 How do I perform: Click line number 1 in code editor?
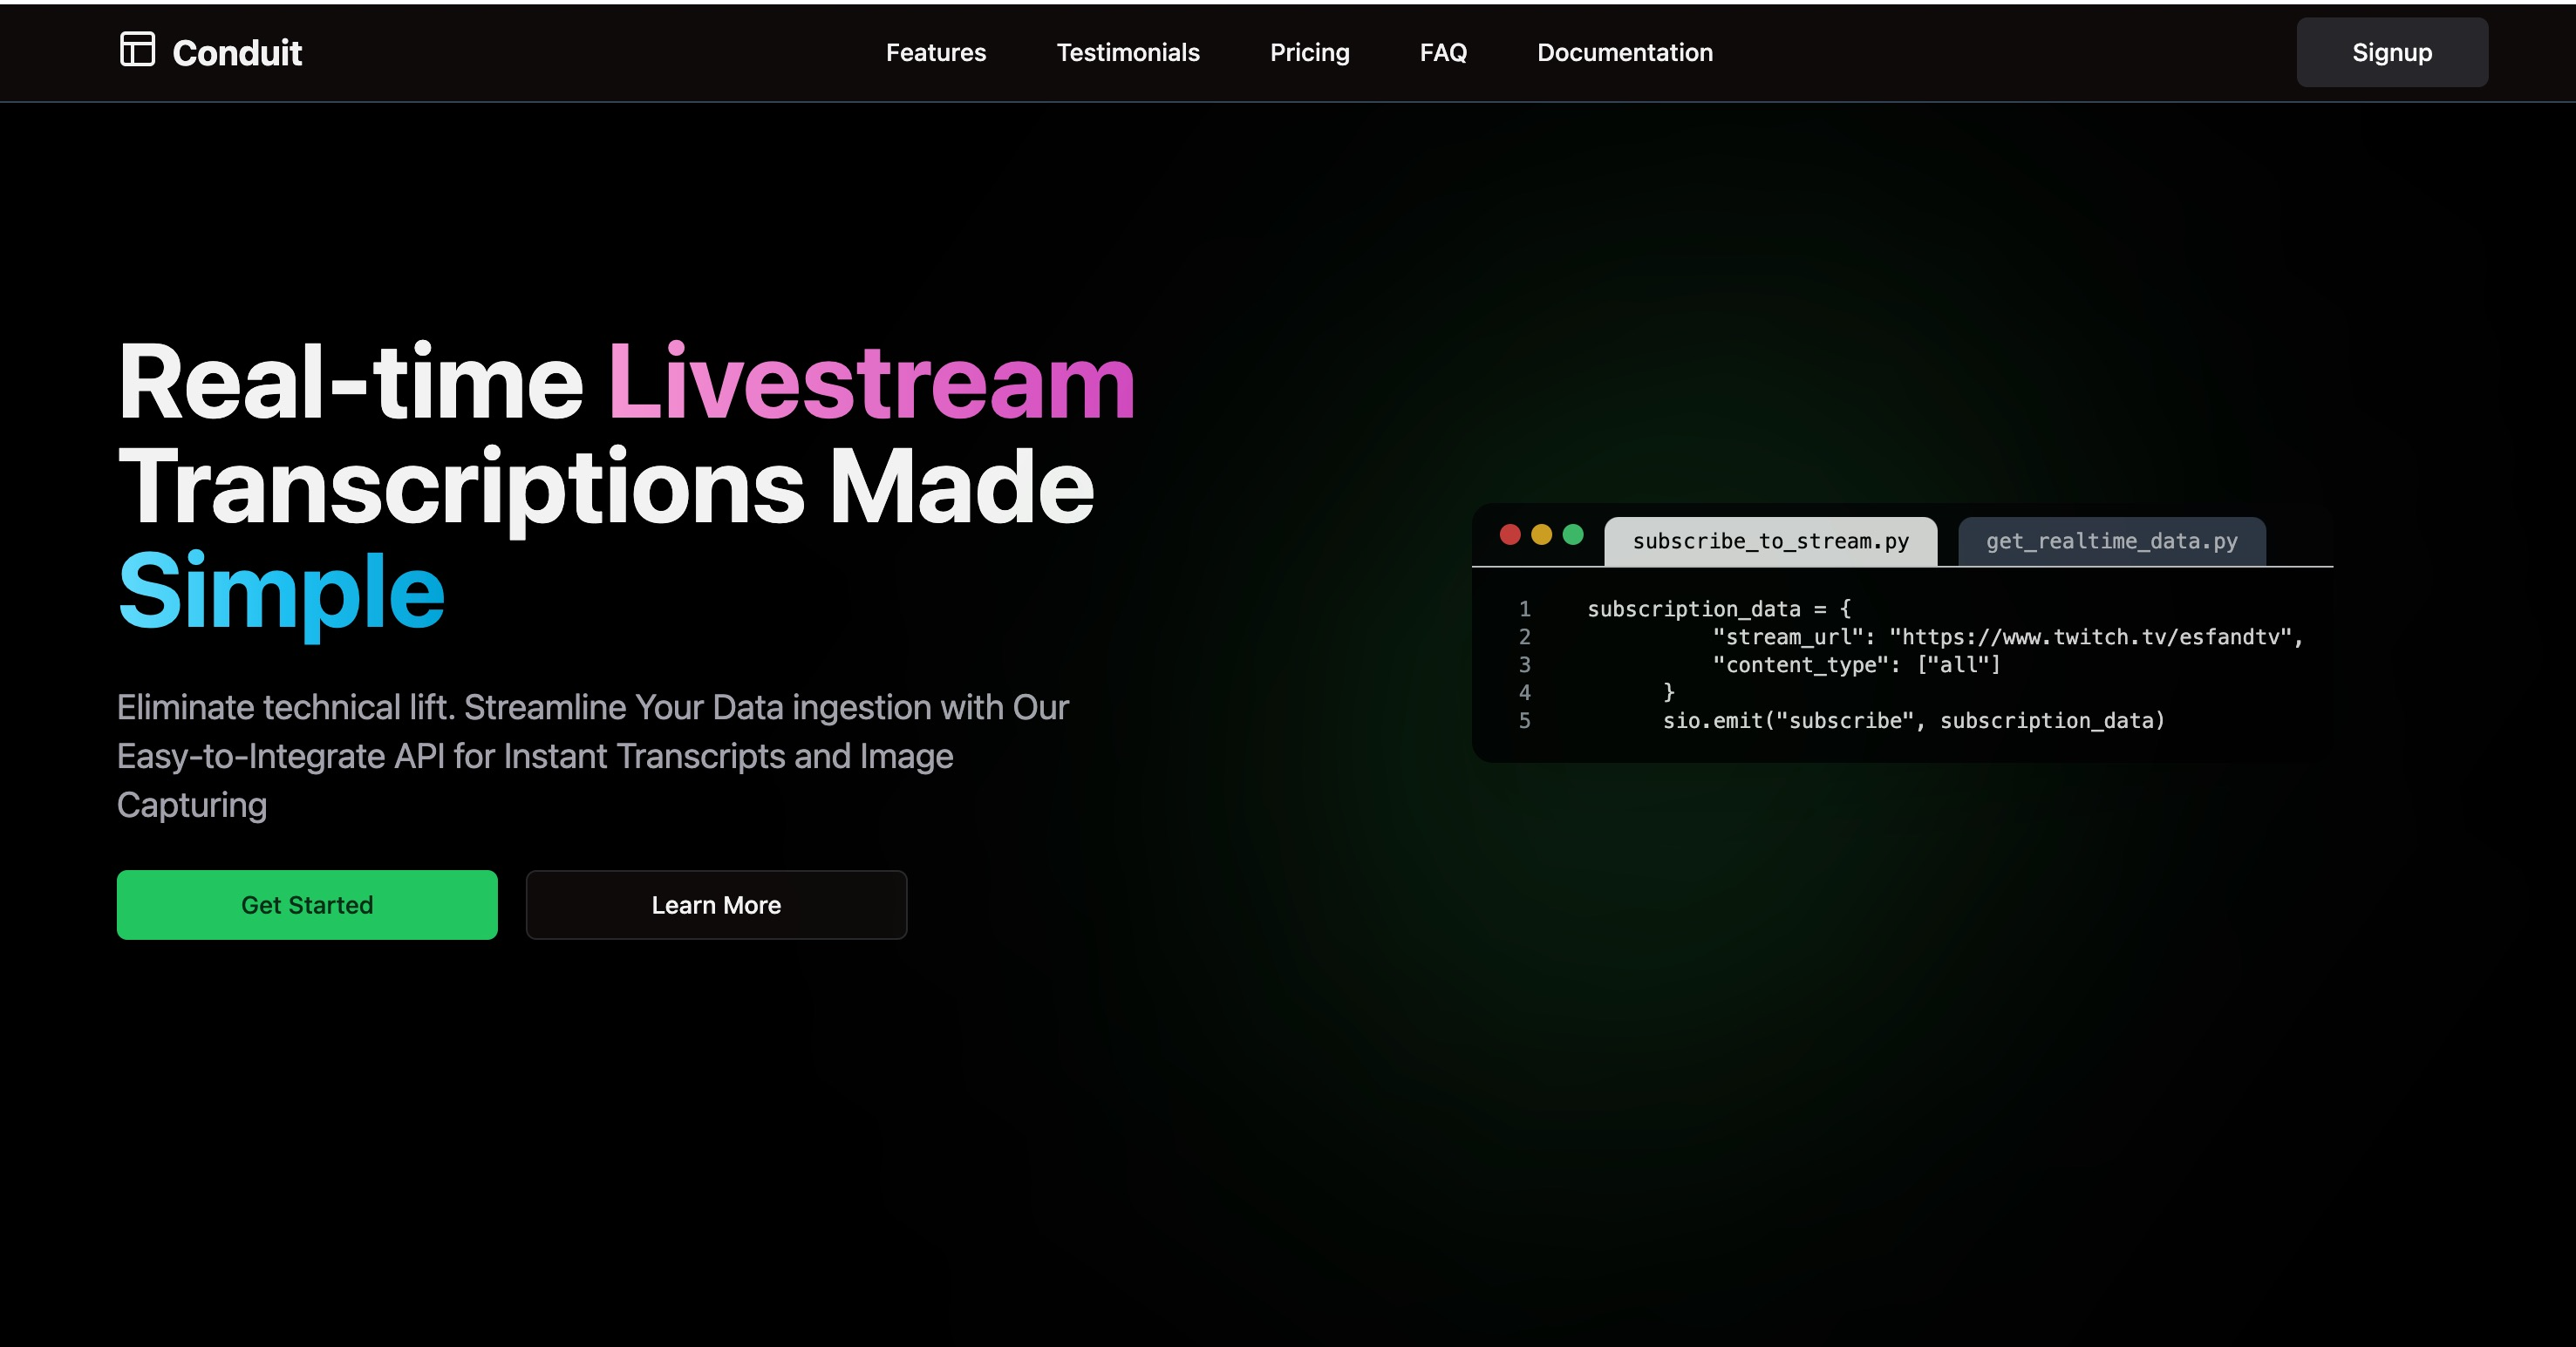(x=1524, y=609)
